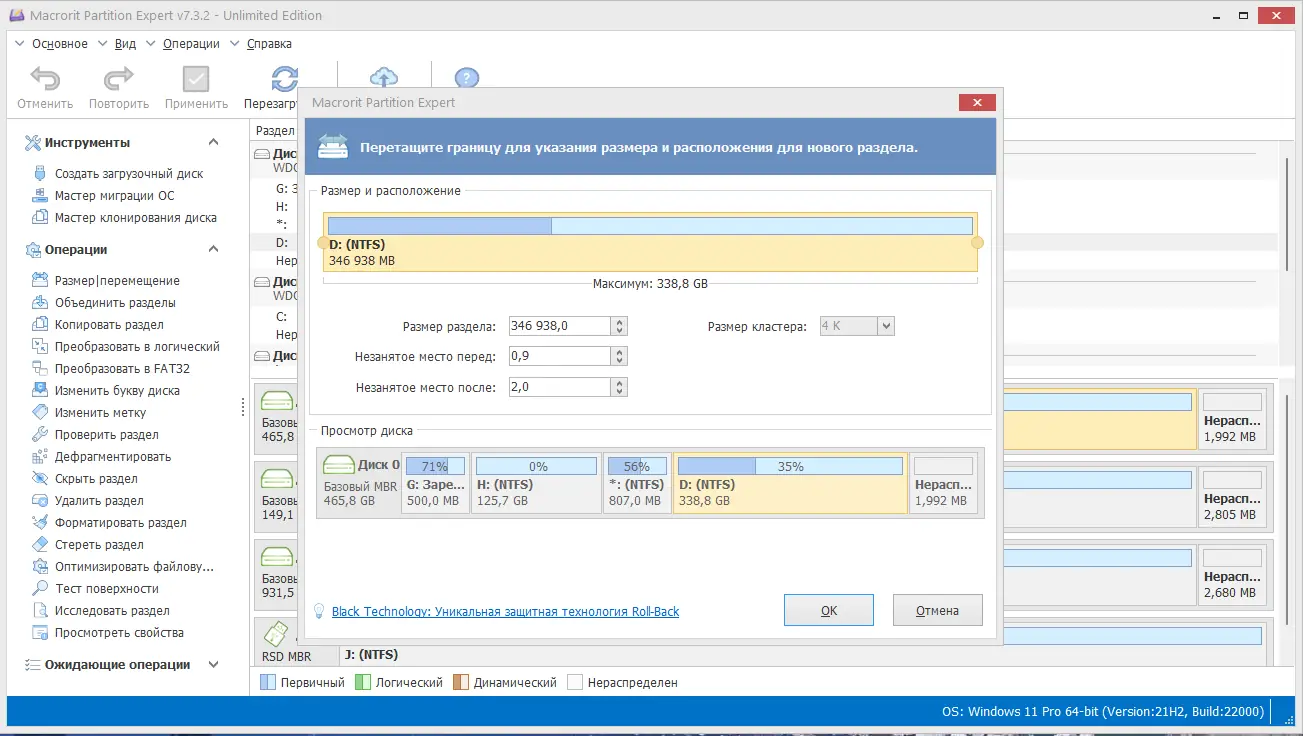The width and height of the screenshot is (1303, 736).
Task: Click the Динамический legend color swatch
Action: [x=460, y=683]
